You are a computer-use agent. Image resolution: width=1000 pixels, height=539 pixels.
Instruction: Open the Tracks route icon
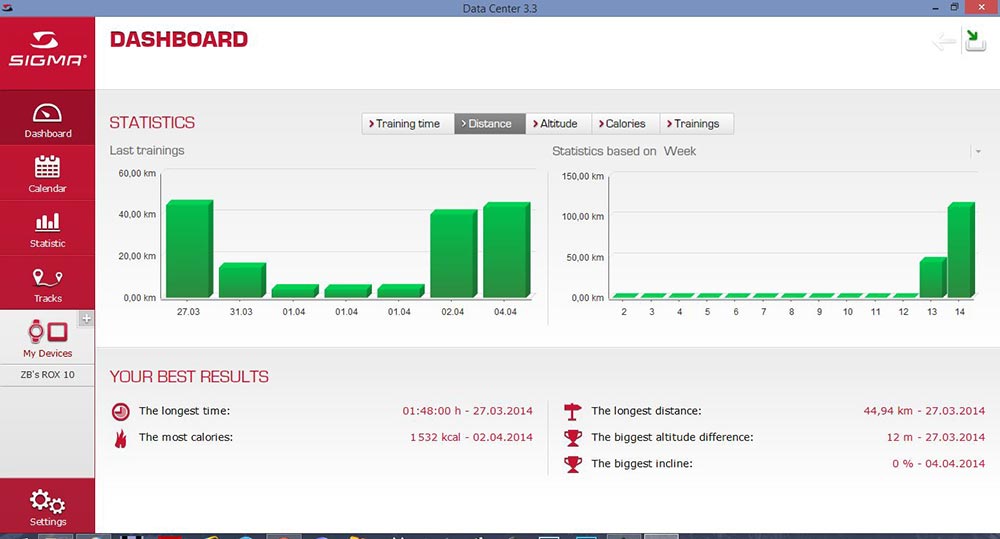tap(47, 277)
